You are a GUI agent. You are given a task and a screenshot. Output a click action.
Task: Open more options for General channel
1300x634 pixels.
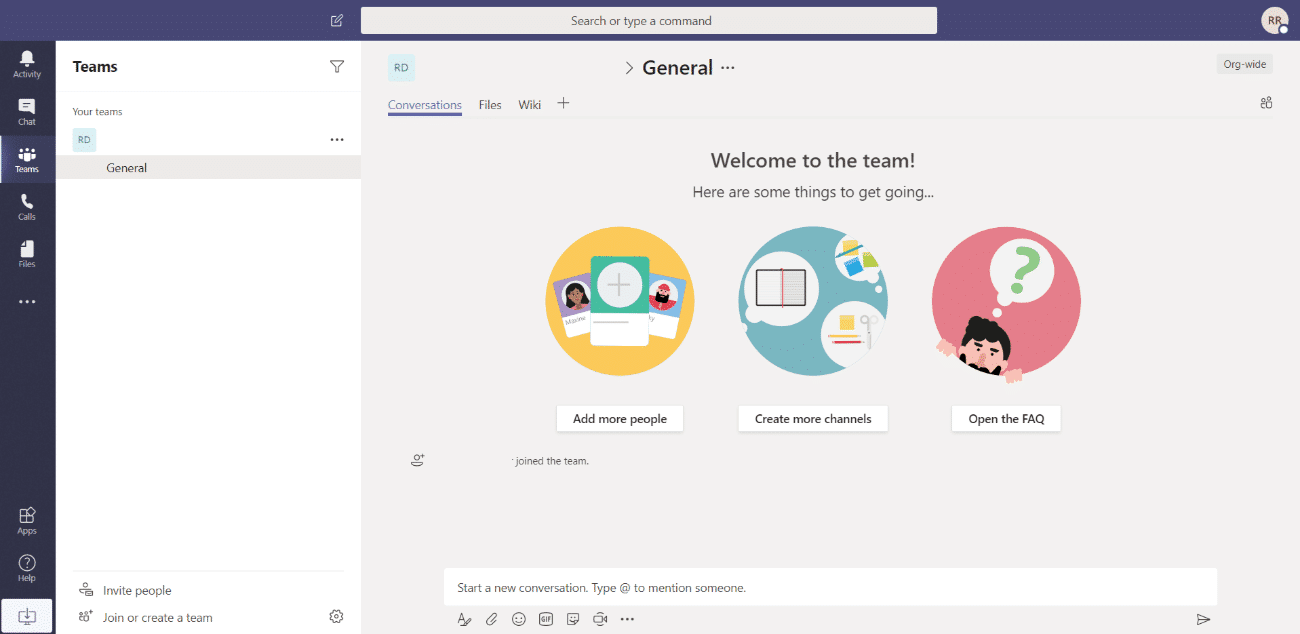[727, 67]
